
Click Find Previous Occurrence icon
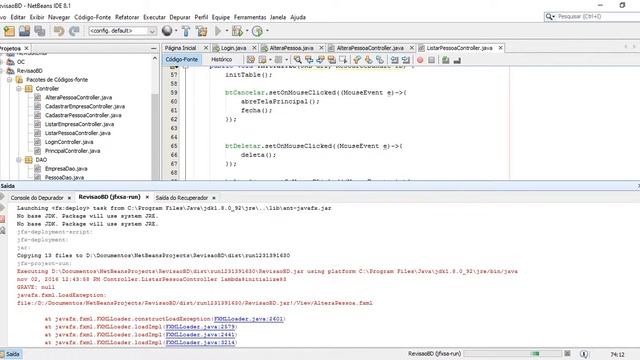pos(309,60)
